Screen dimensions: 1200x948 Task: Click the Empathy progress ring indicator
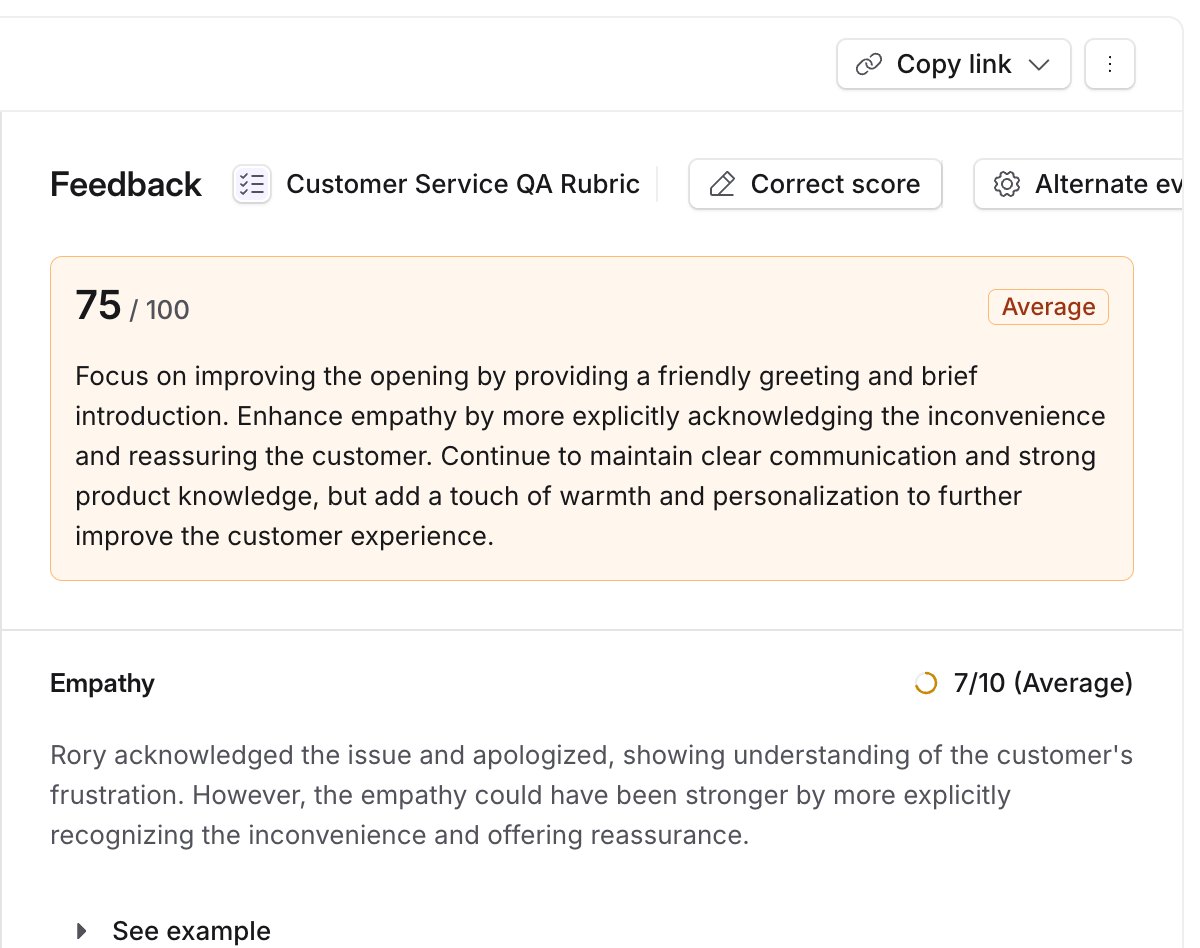click(926, 684)
